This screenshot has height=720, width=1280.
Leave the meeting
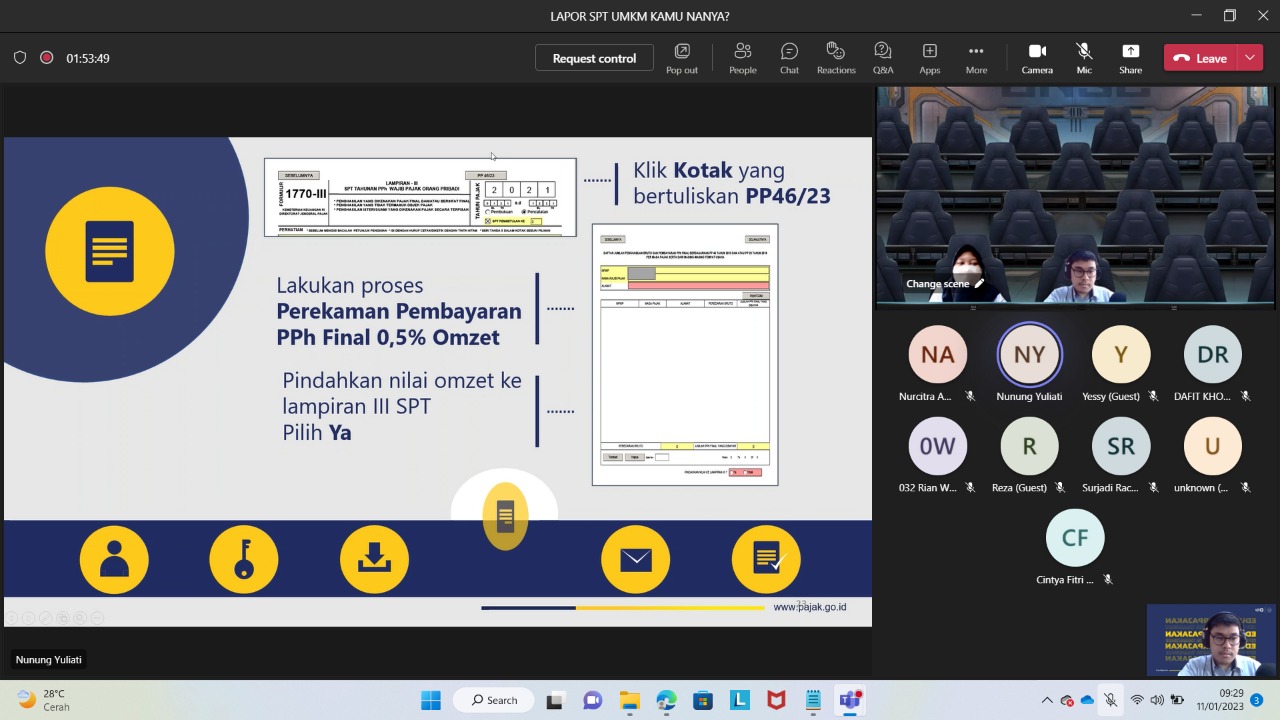click(1201, 58)
